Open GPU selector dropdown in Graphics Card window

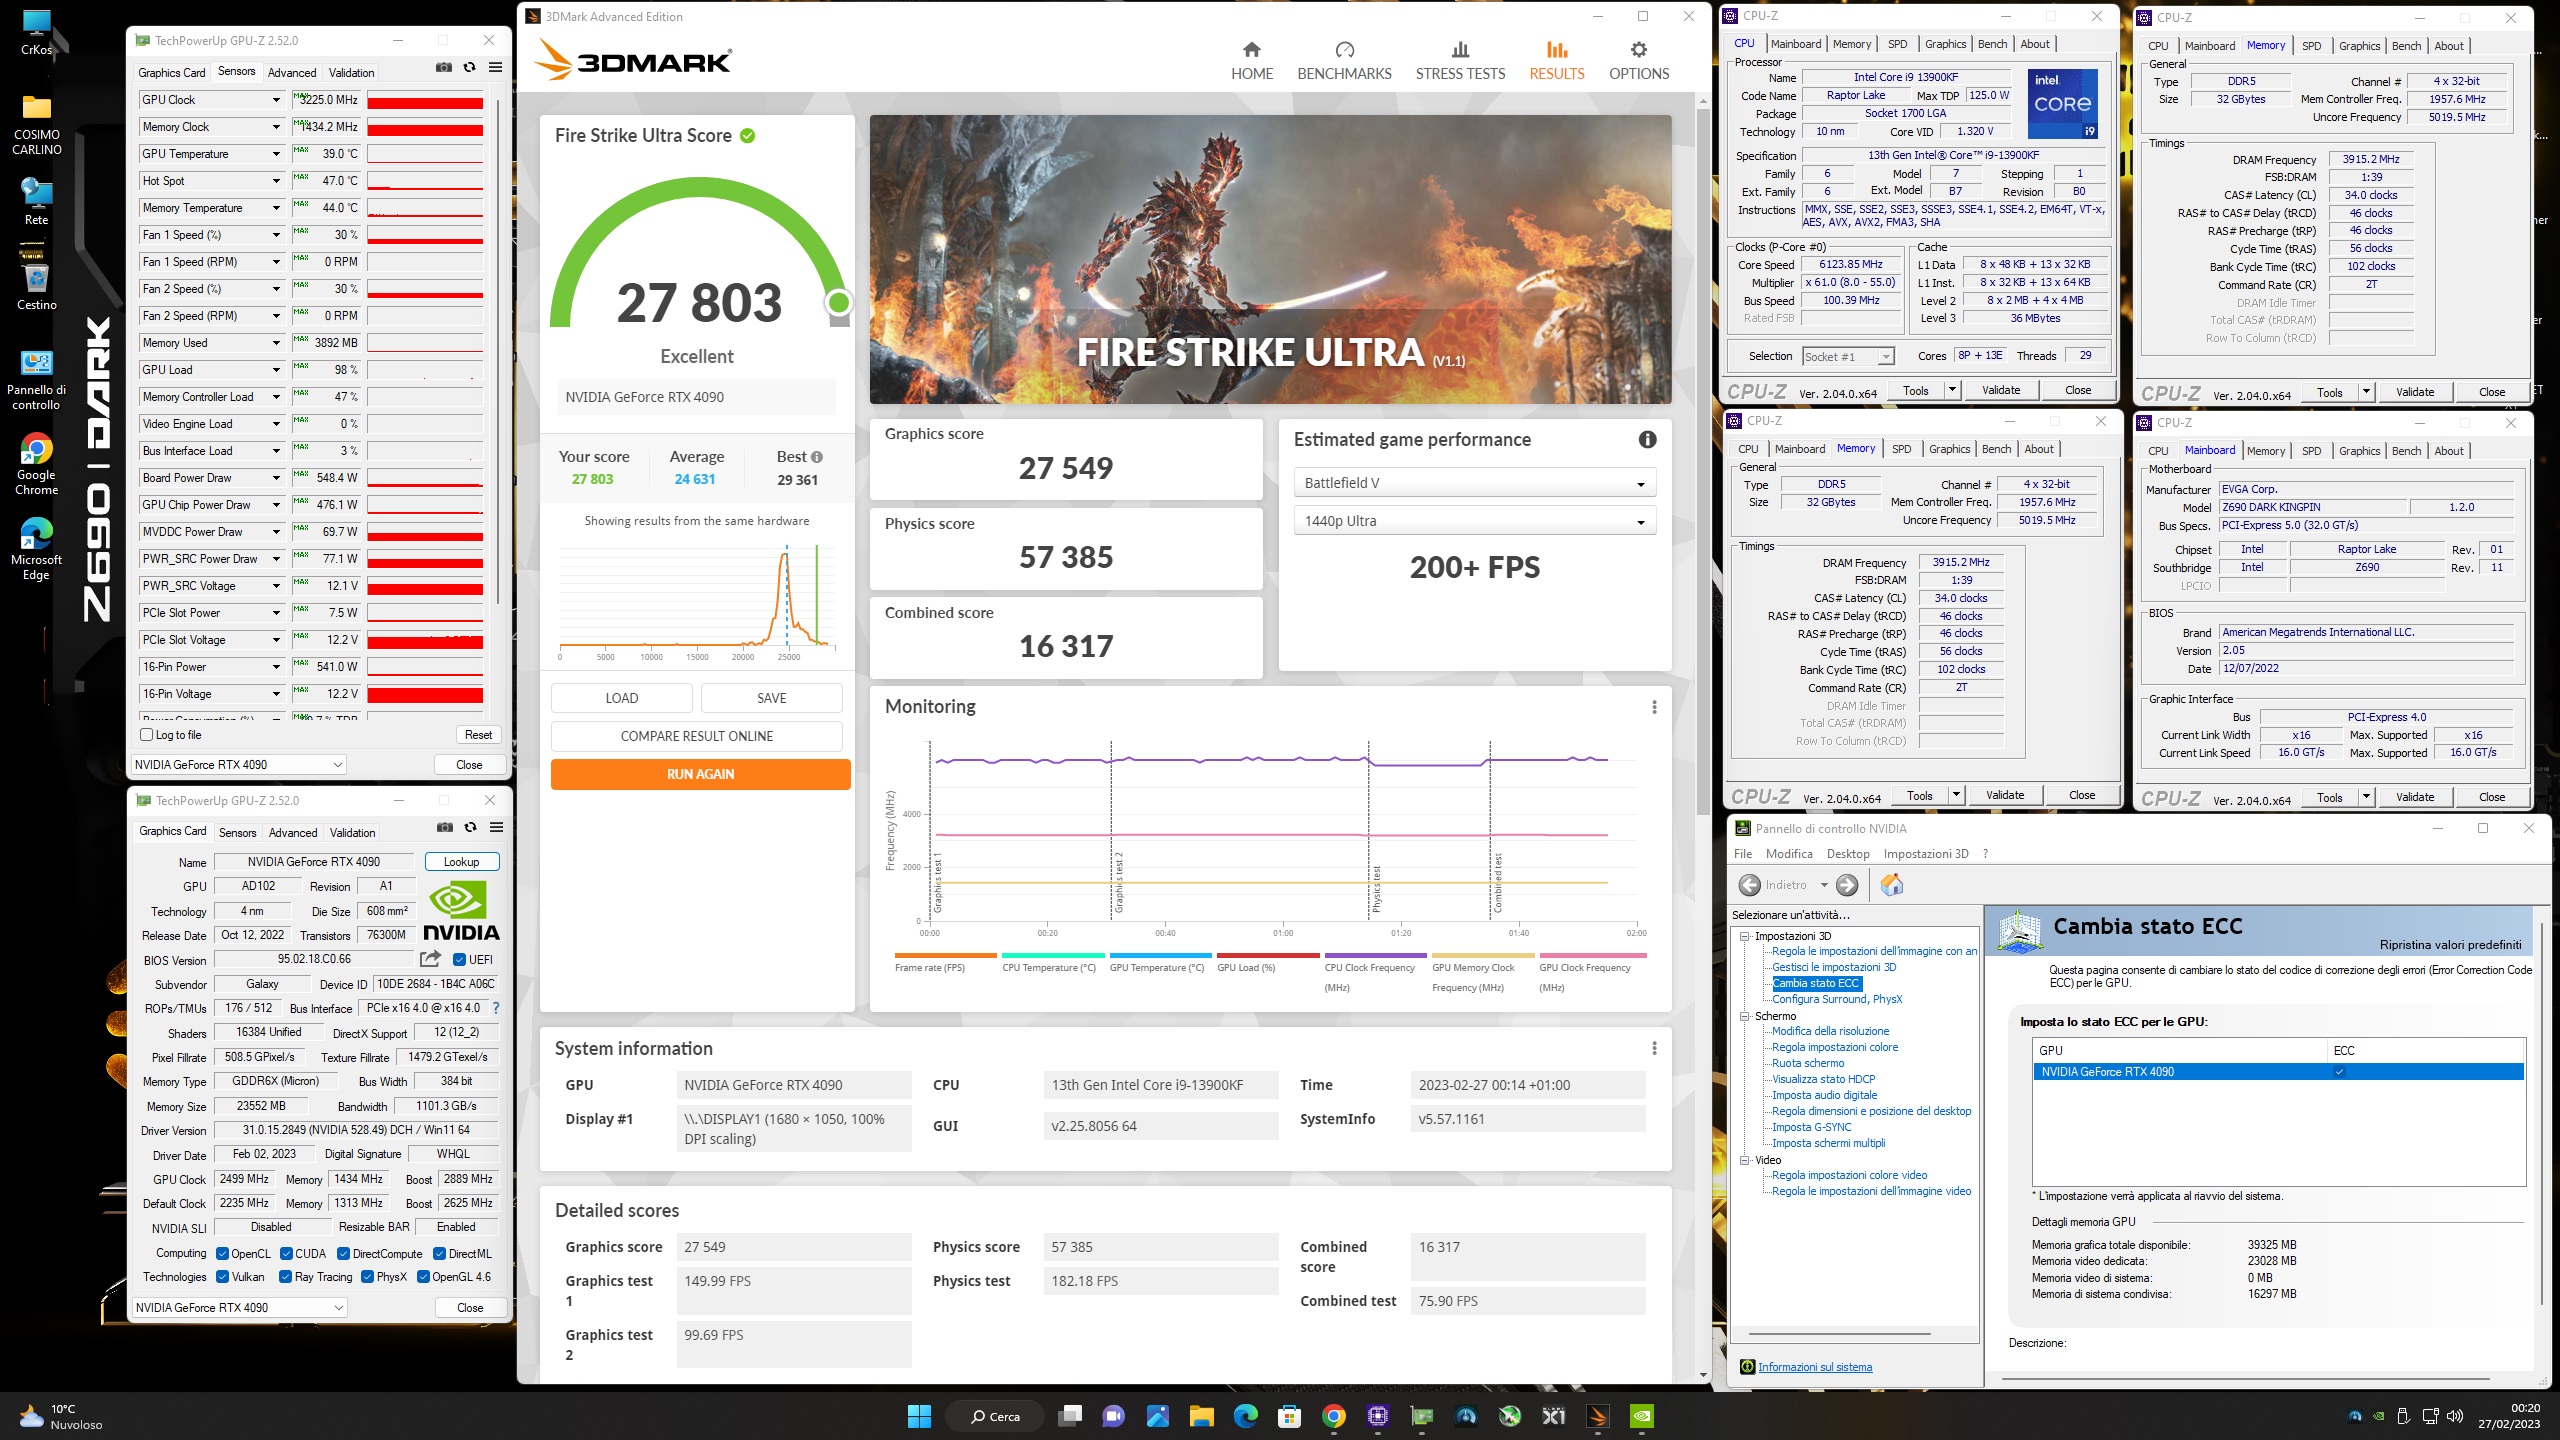240,1308
